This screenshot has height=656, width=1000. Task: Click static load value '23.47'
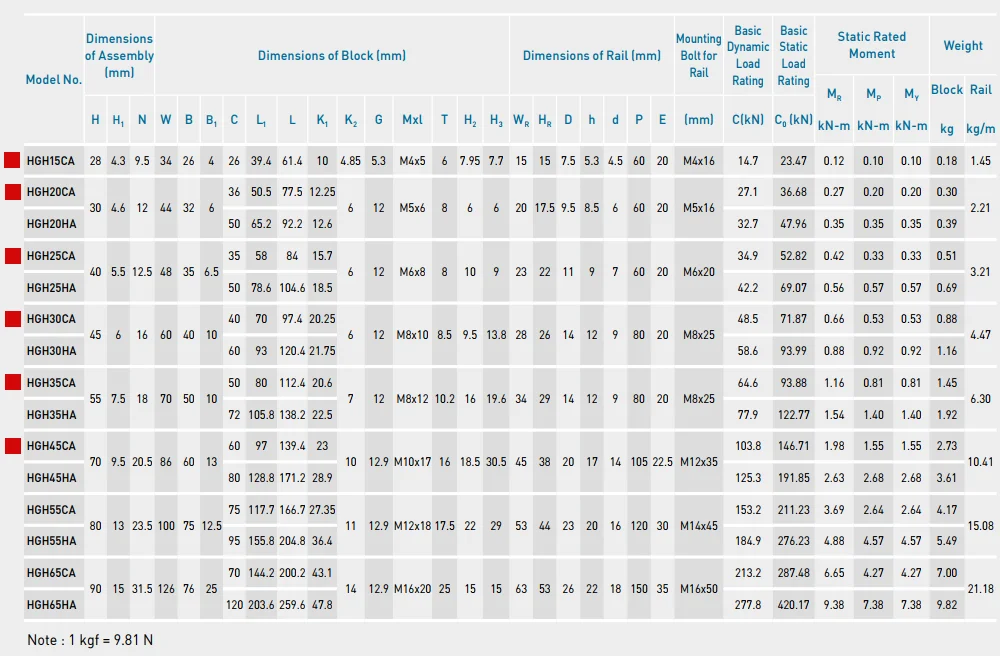[793, 161]
